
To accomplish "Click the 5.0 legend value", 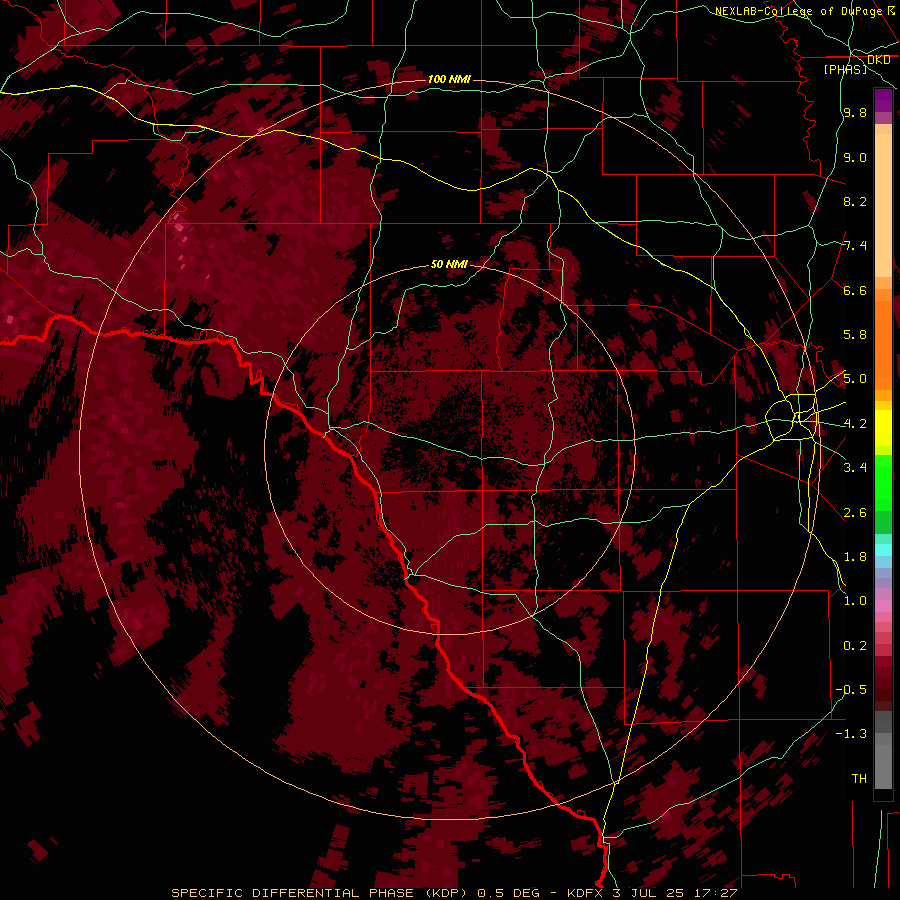I will coord(855,379).
